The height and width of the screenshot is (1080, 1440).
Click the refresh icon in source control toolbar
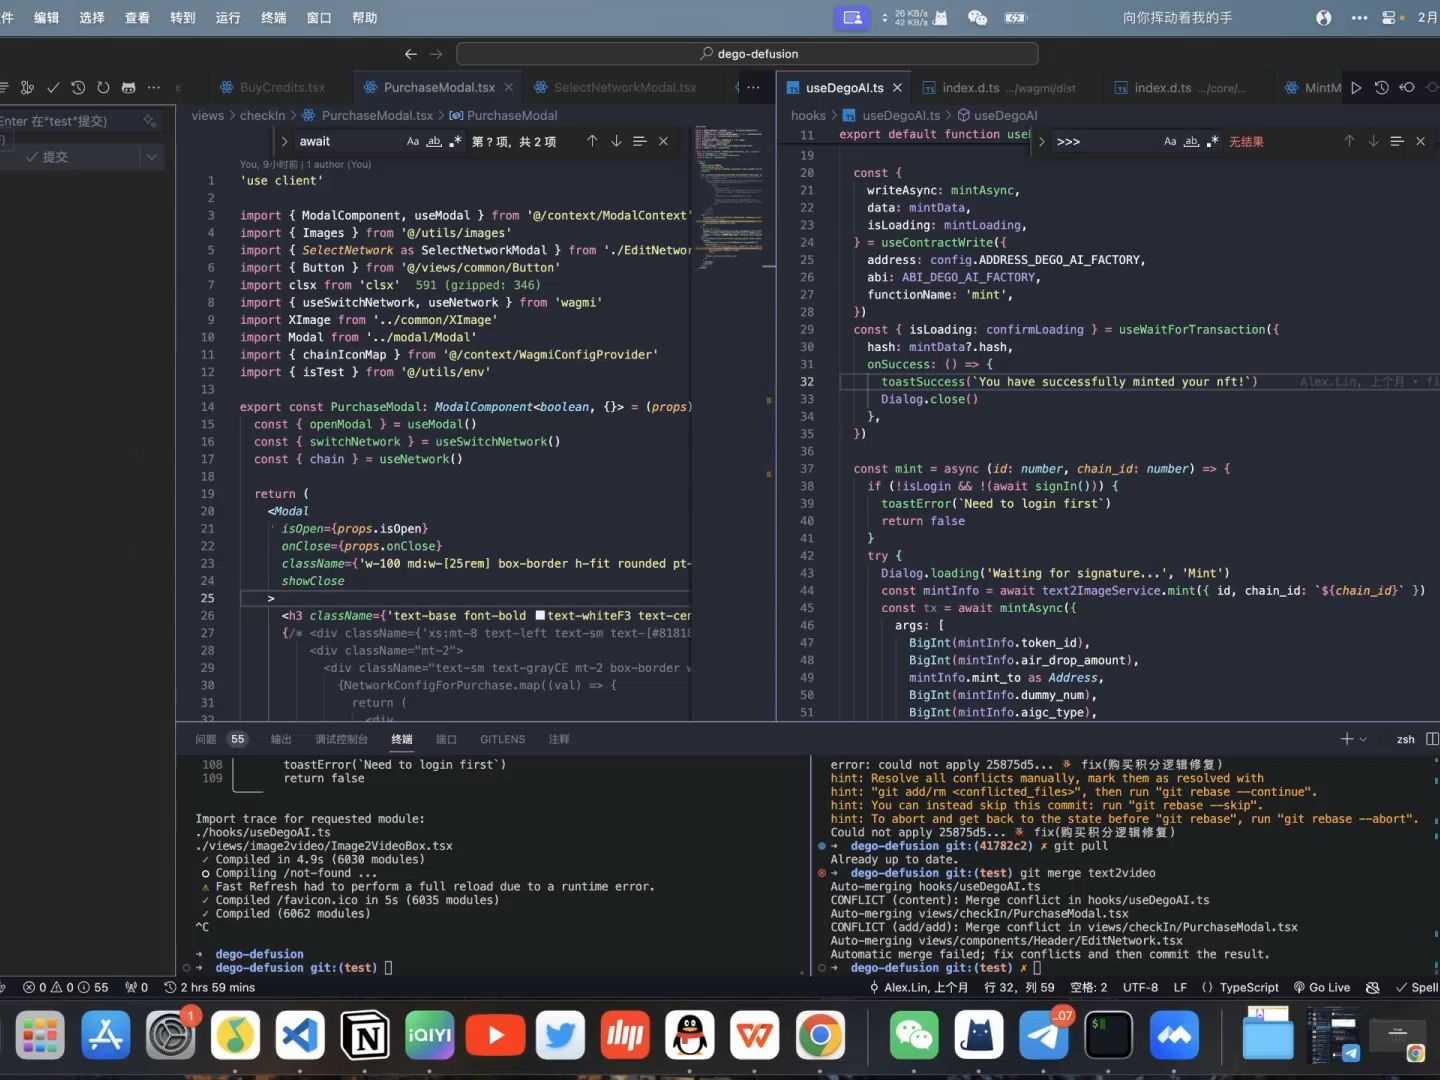click(103, 88)
